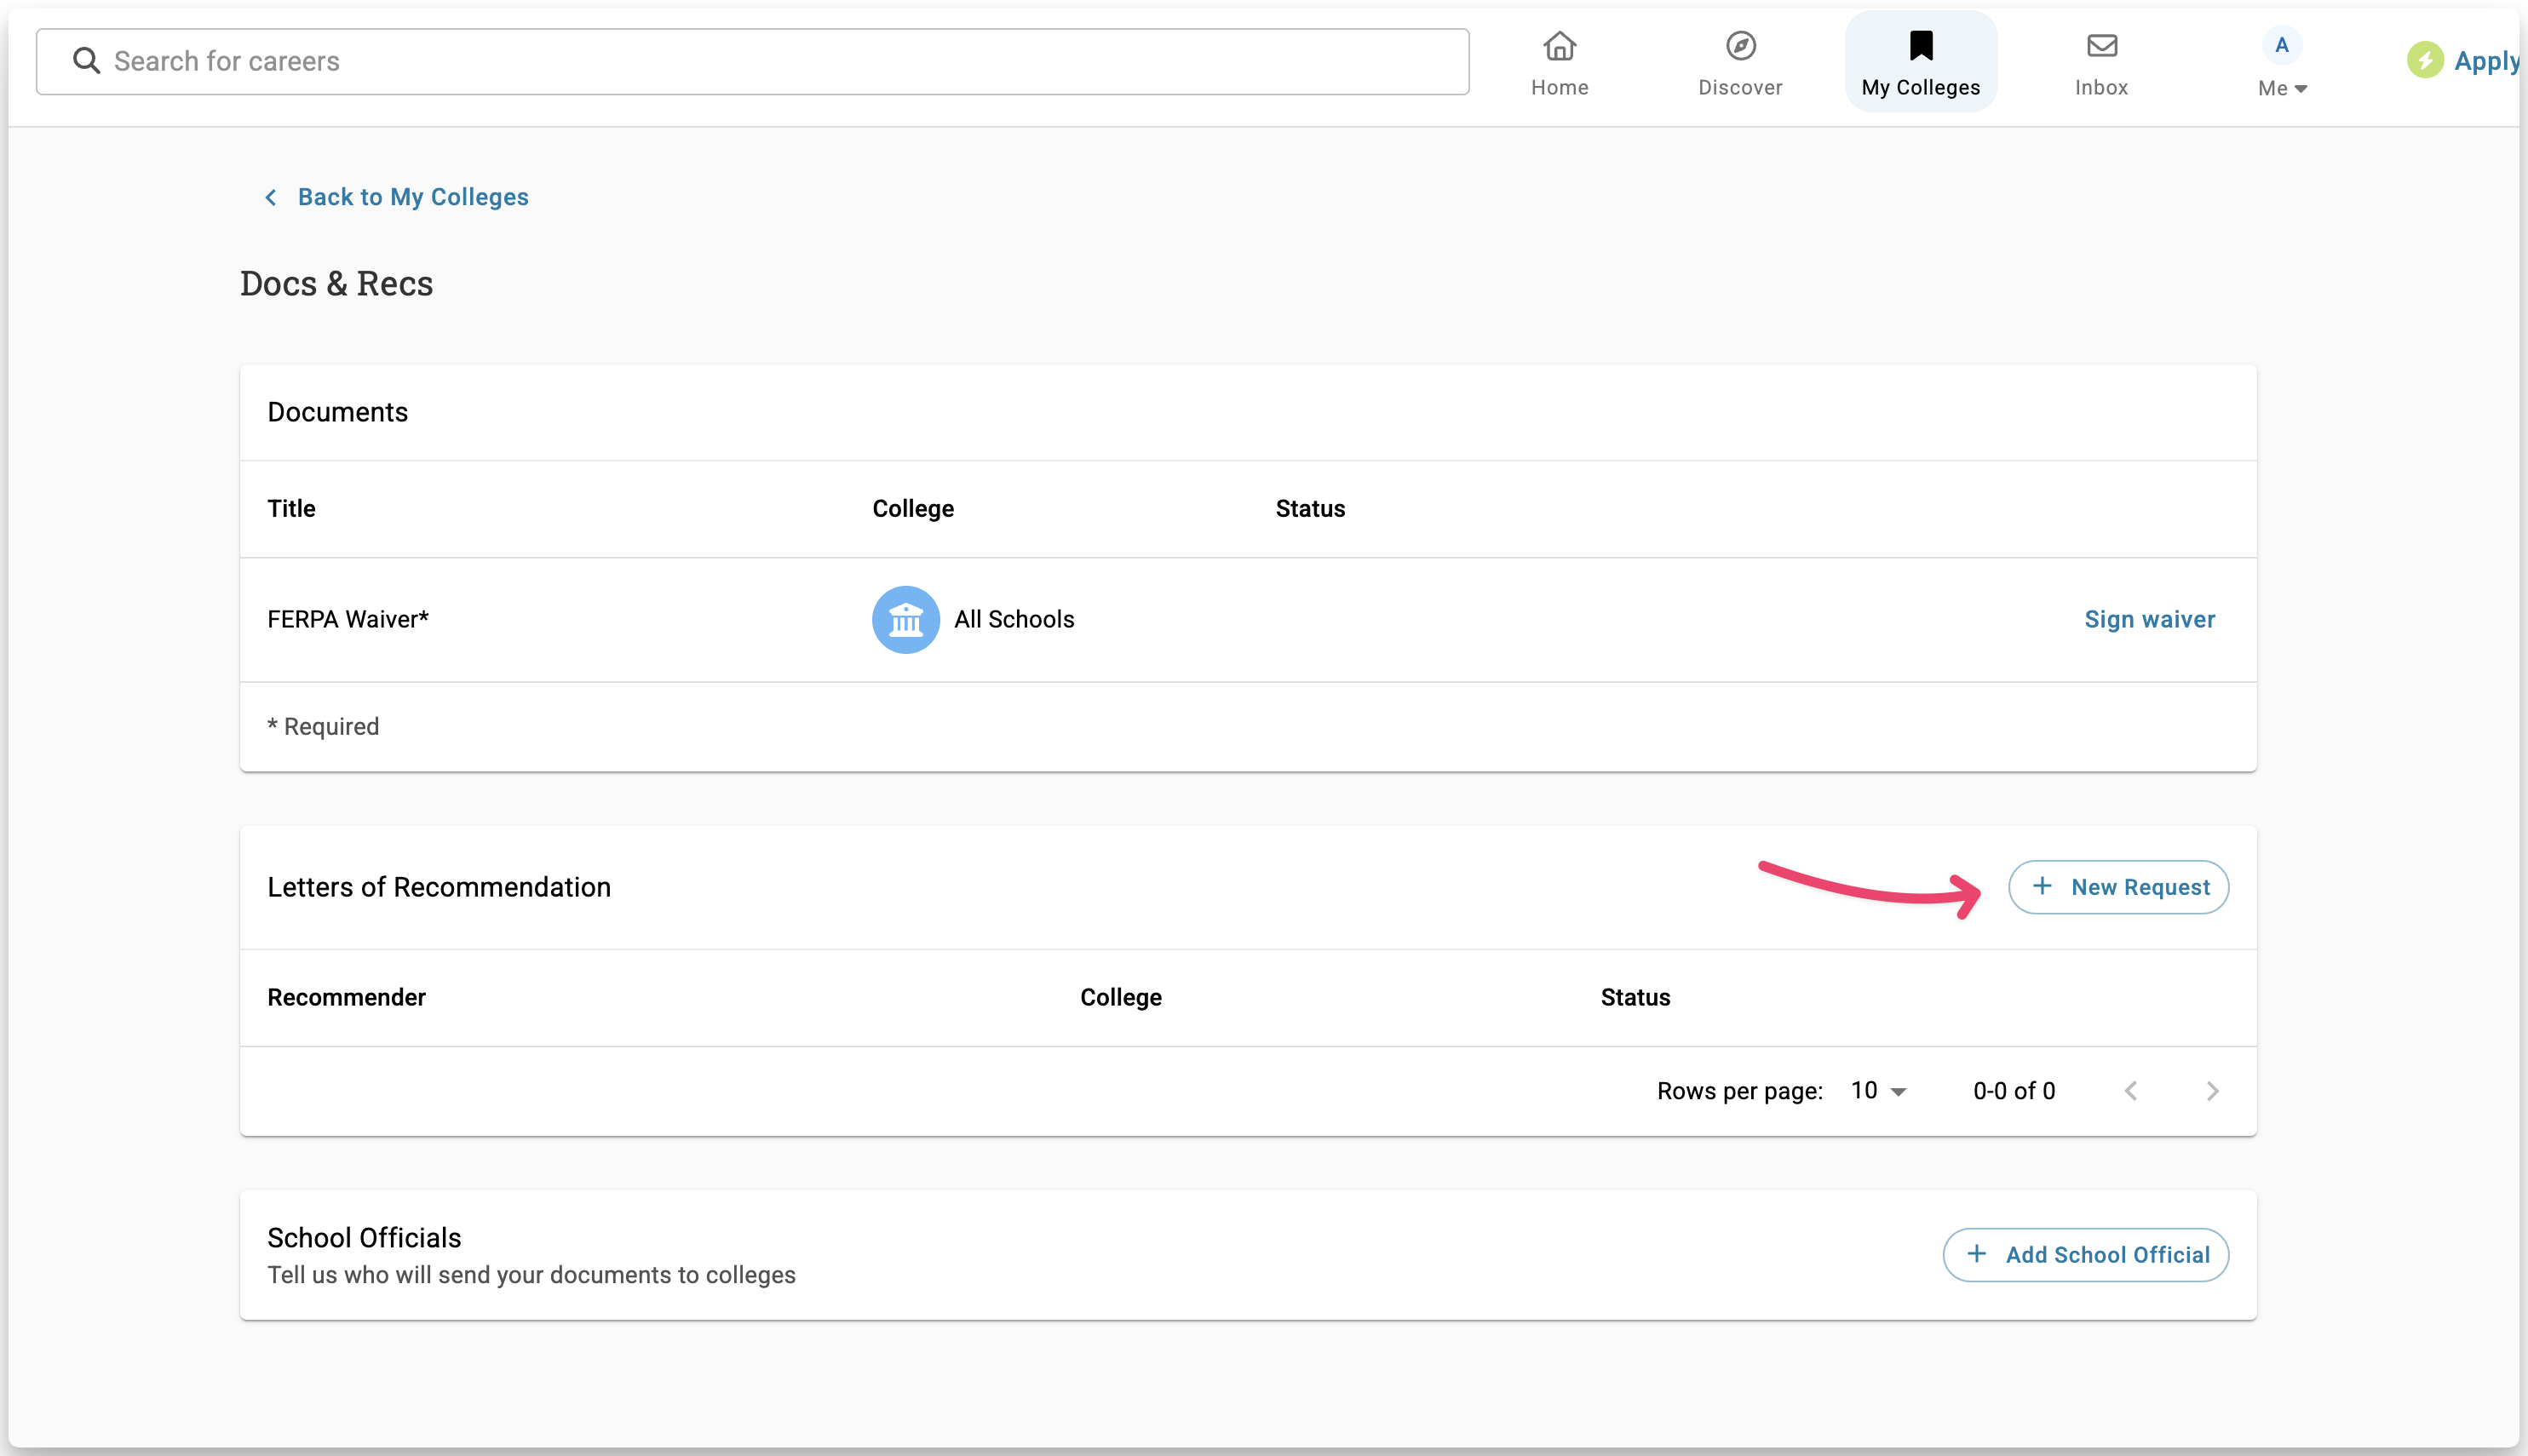Open Inbox envelope icon
This screenshot has height=1456, width=2528.
pyautogui.click(x=2101, y=46)
